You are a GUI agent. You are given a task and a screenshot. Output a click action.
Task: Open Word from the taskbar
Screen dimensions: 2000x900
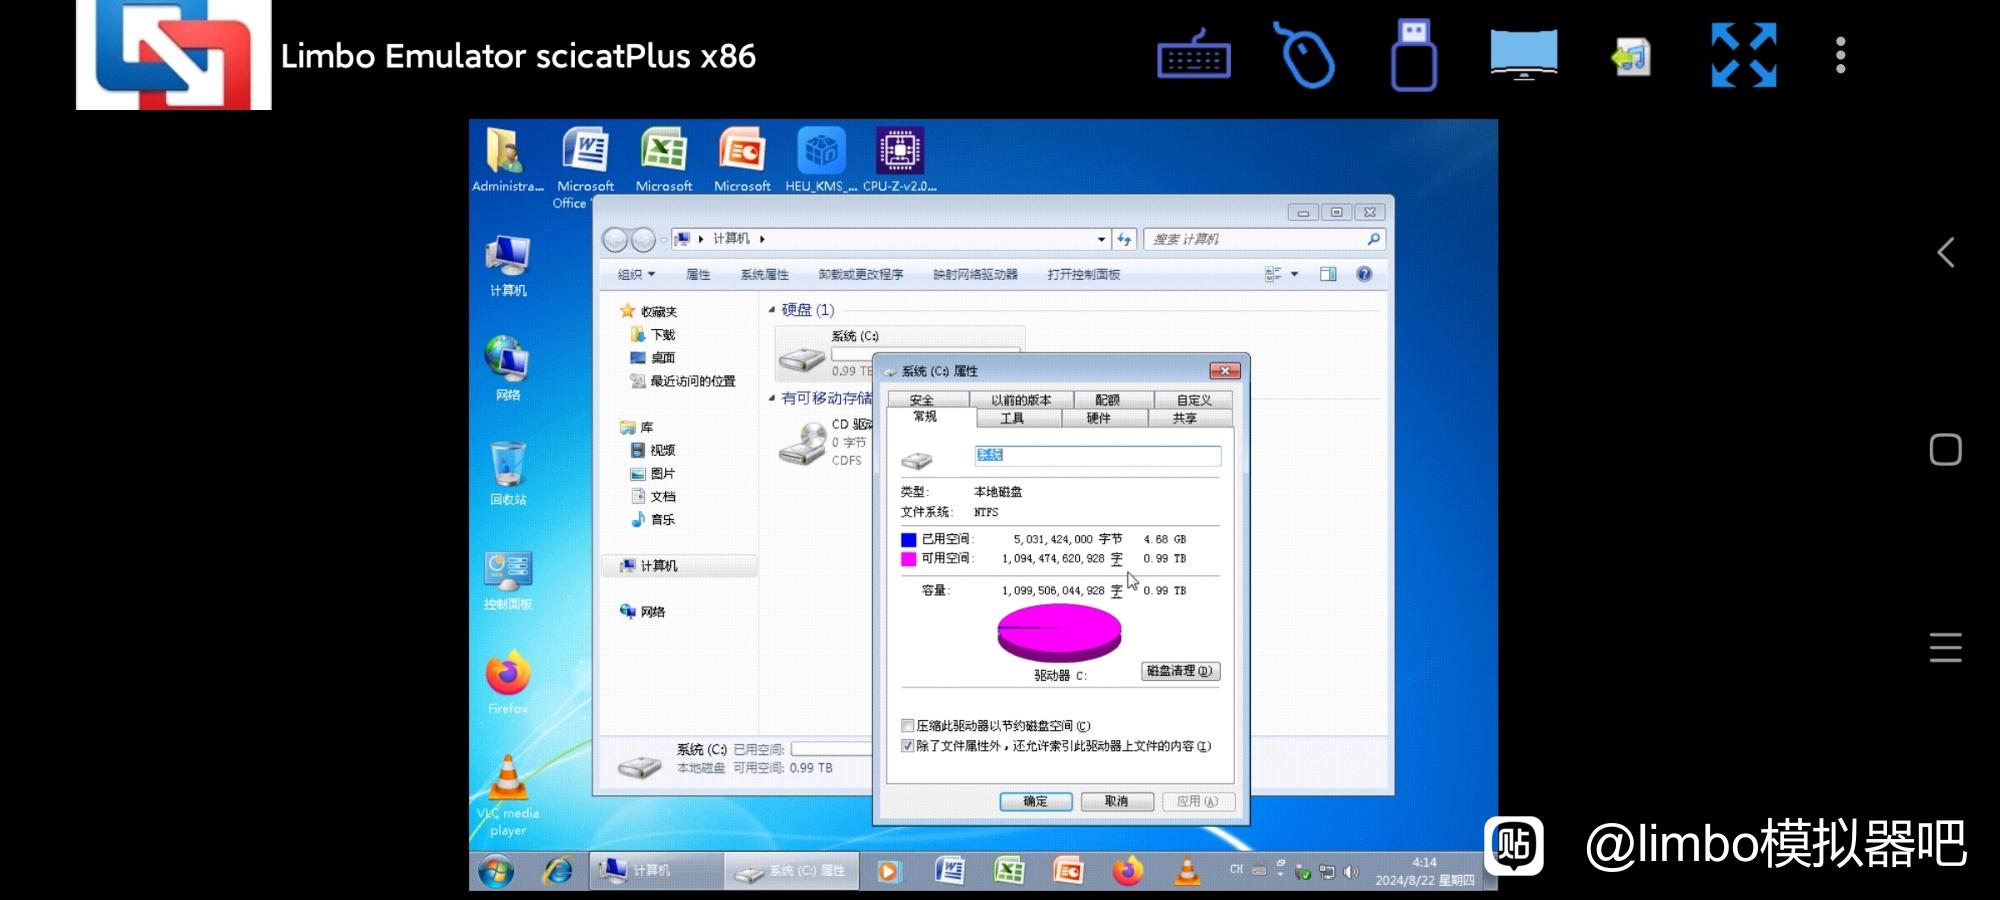(x=949, y=871)
